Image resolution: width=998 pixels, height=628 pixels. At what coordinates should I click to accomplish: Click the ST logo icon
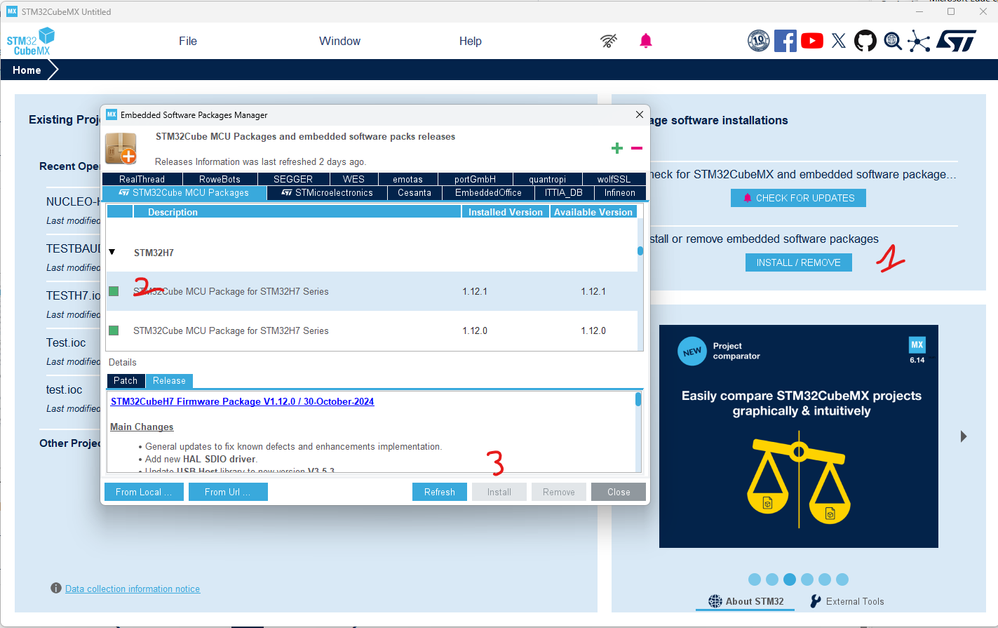coord(956,41)
